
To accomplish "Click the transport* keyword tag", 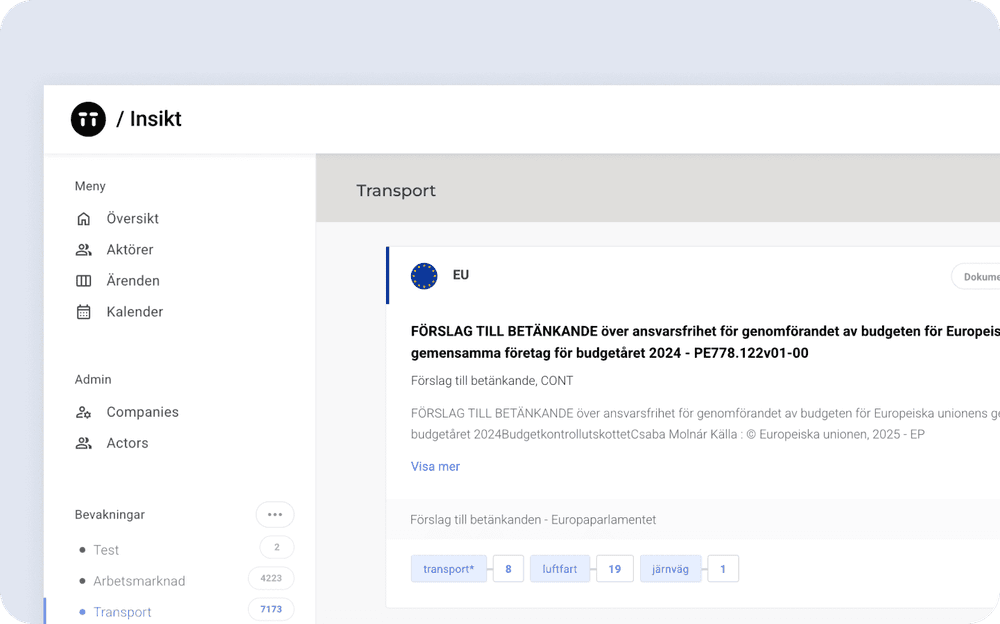I will click(448, 570).
